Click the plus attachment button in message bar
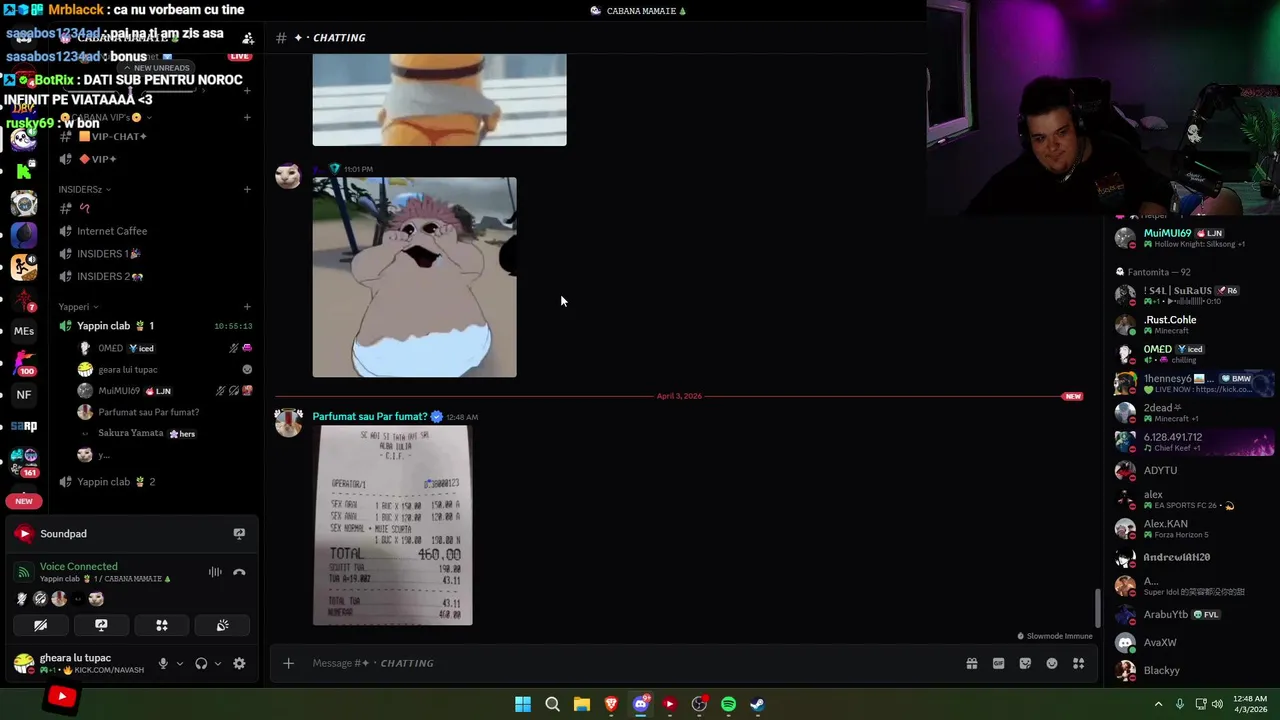 click(288, 663)
